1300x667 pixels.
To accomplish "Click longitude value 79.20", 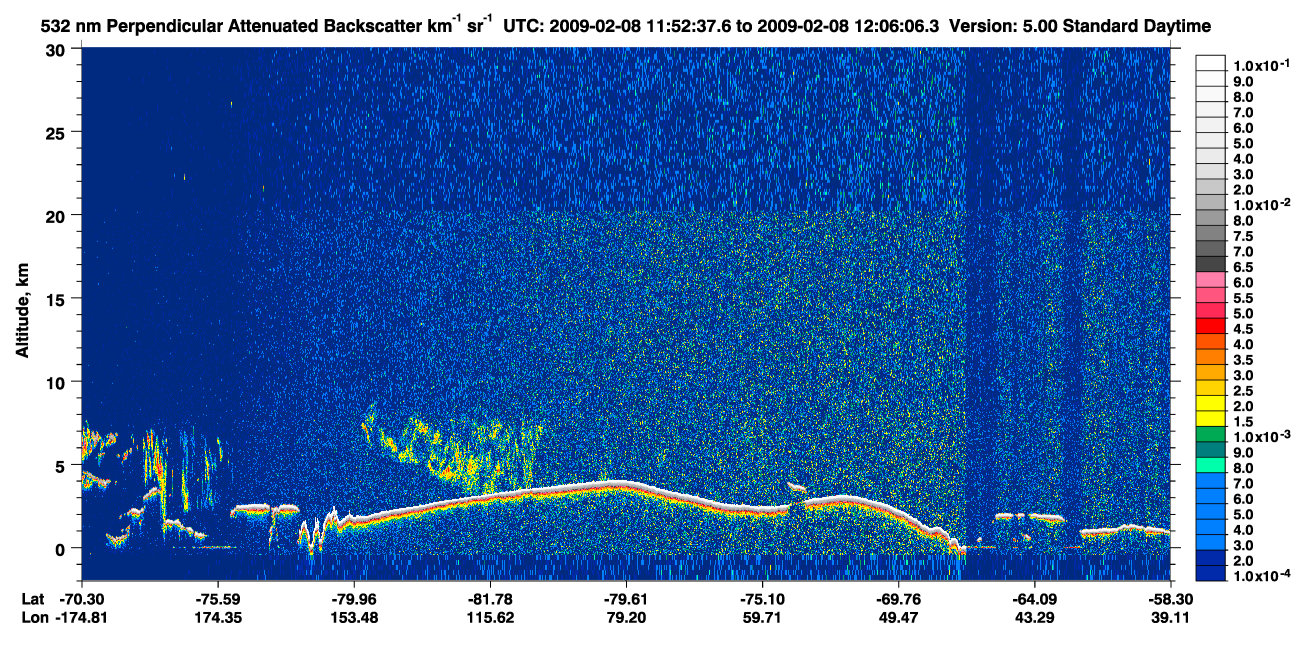I will (625, 617).
